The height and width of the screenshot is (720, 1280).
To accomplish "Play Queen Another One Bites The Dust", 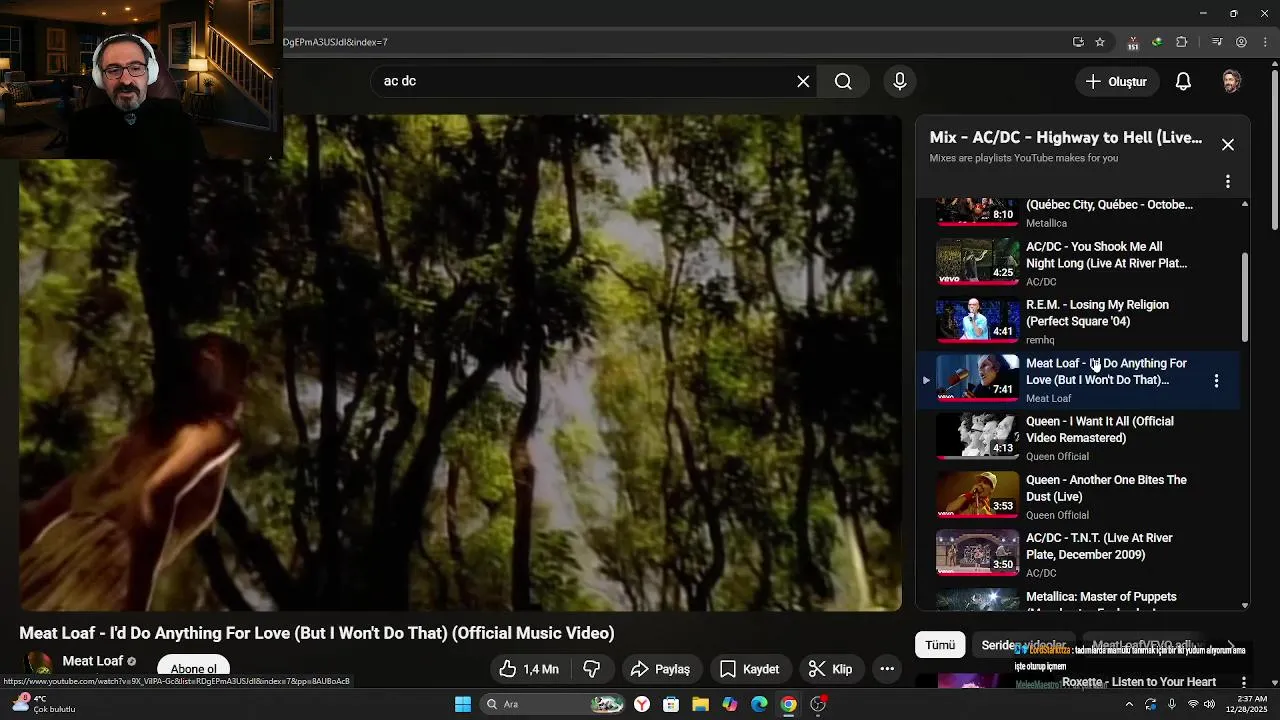I will tap(1078, 496).
